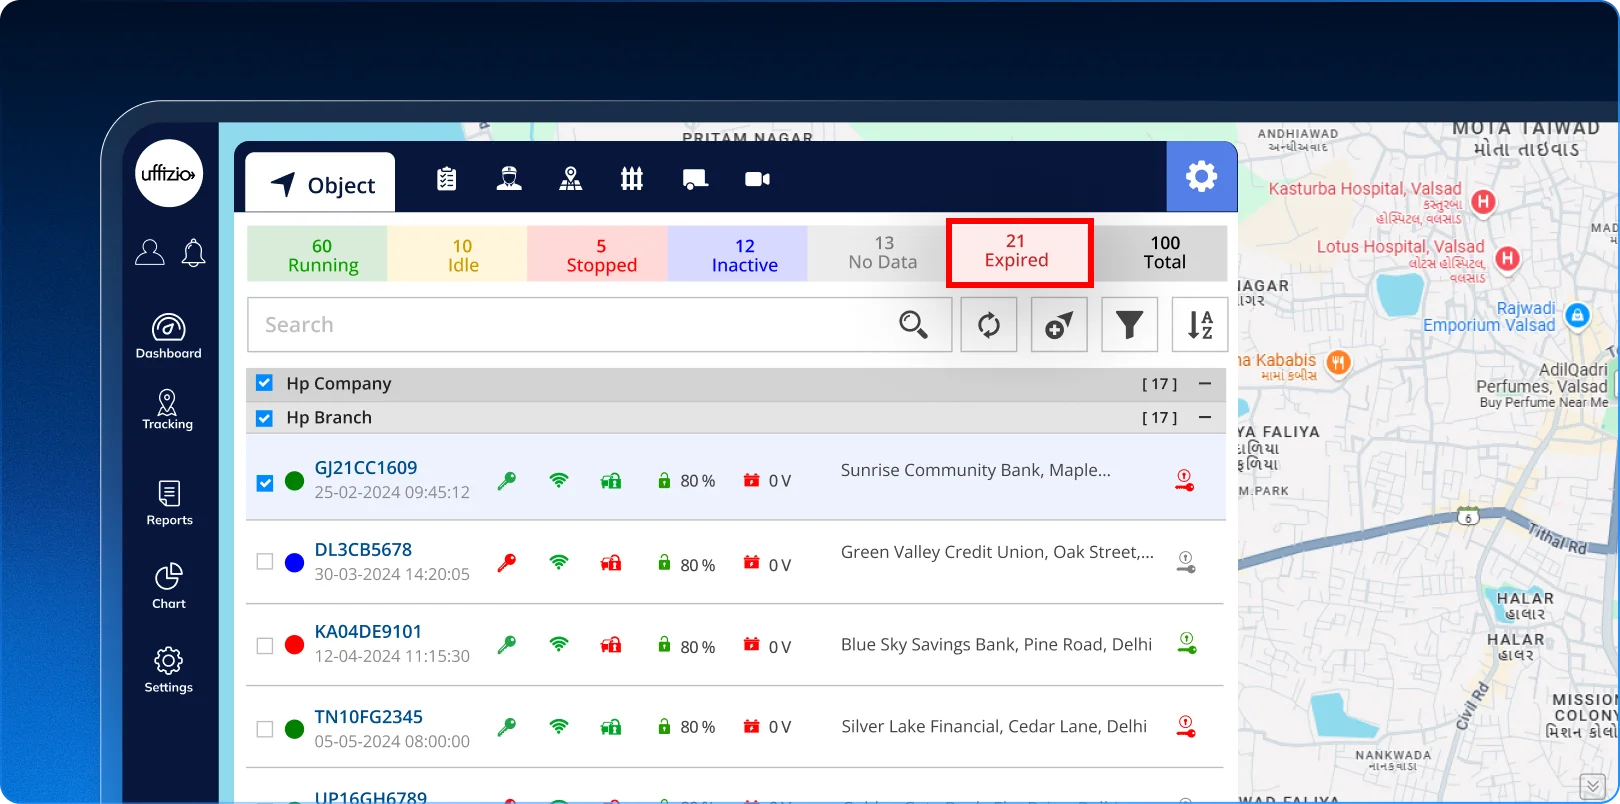The height and width of the screenshot is (804, 1620).
Task: Click red location tracker icon for TN10FG2345
Action: (1186, 727)
